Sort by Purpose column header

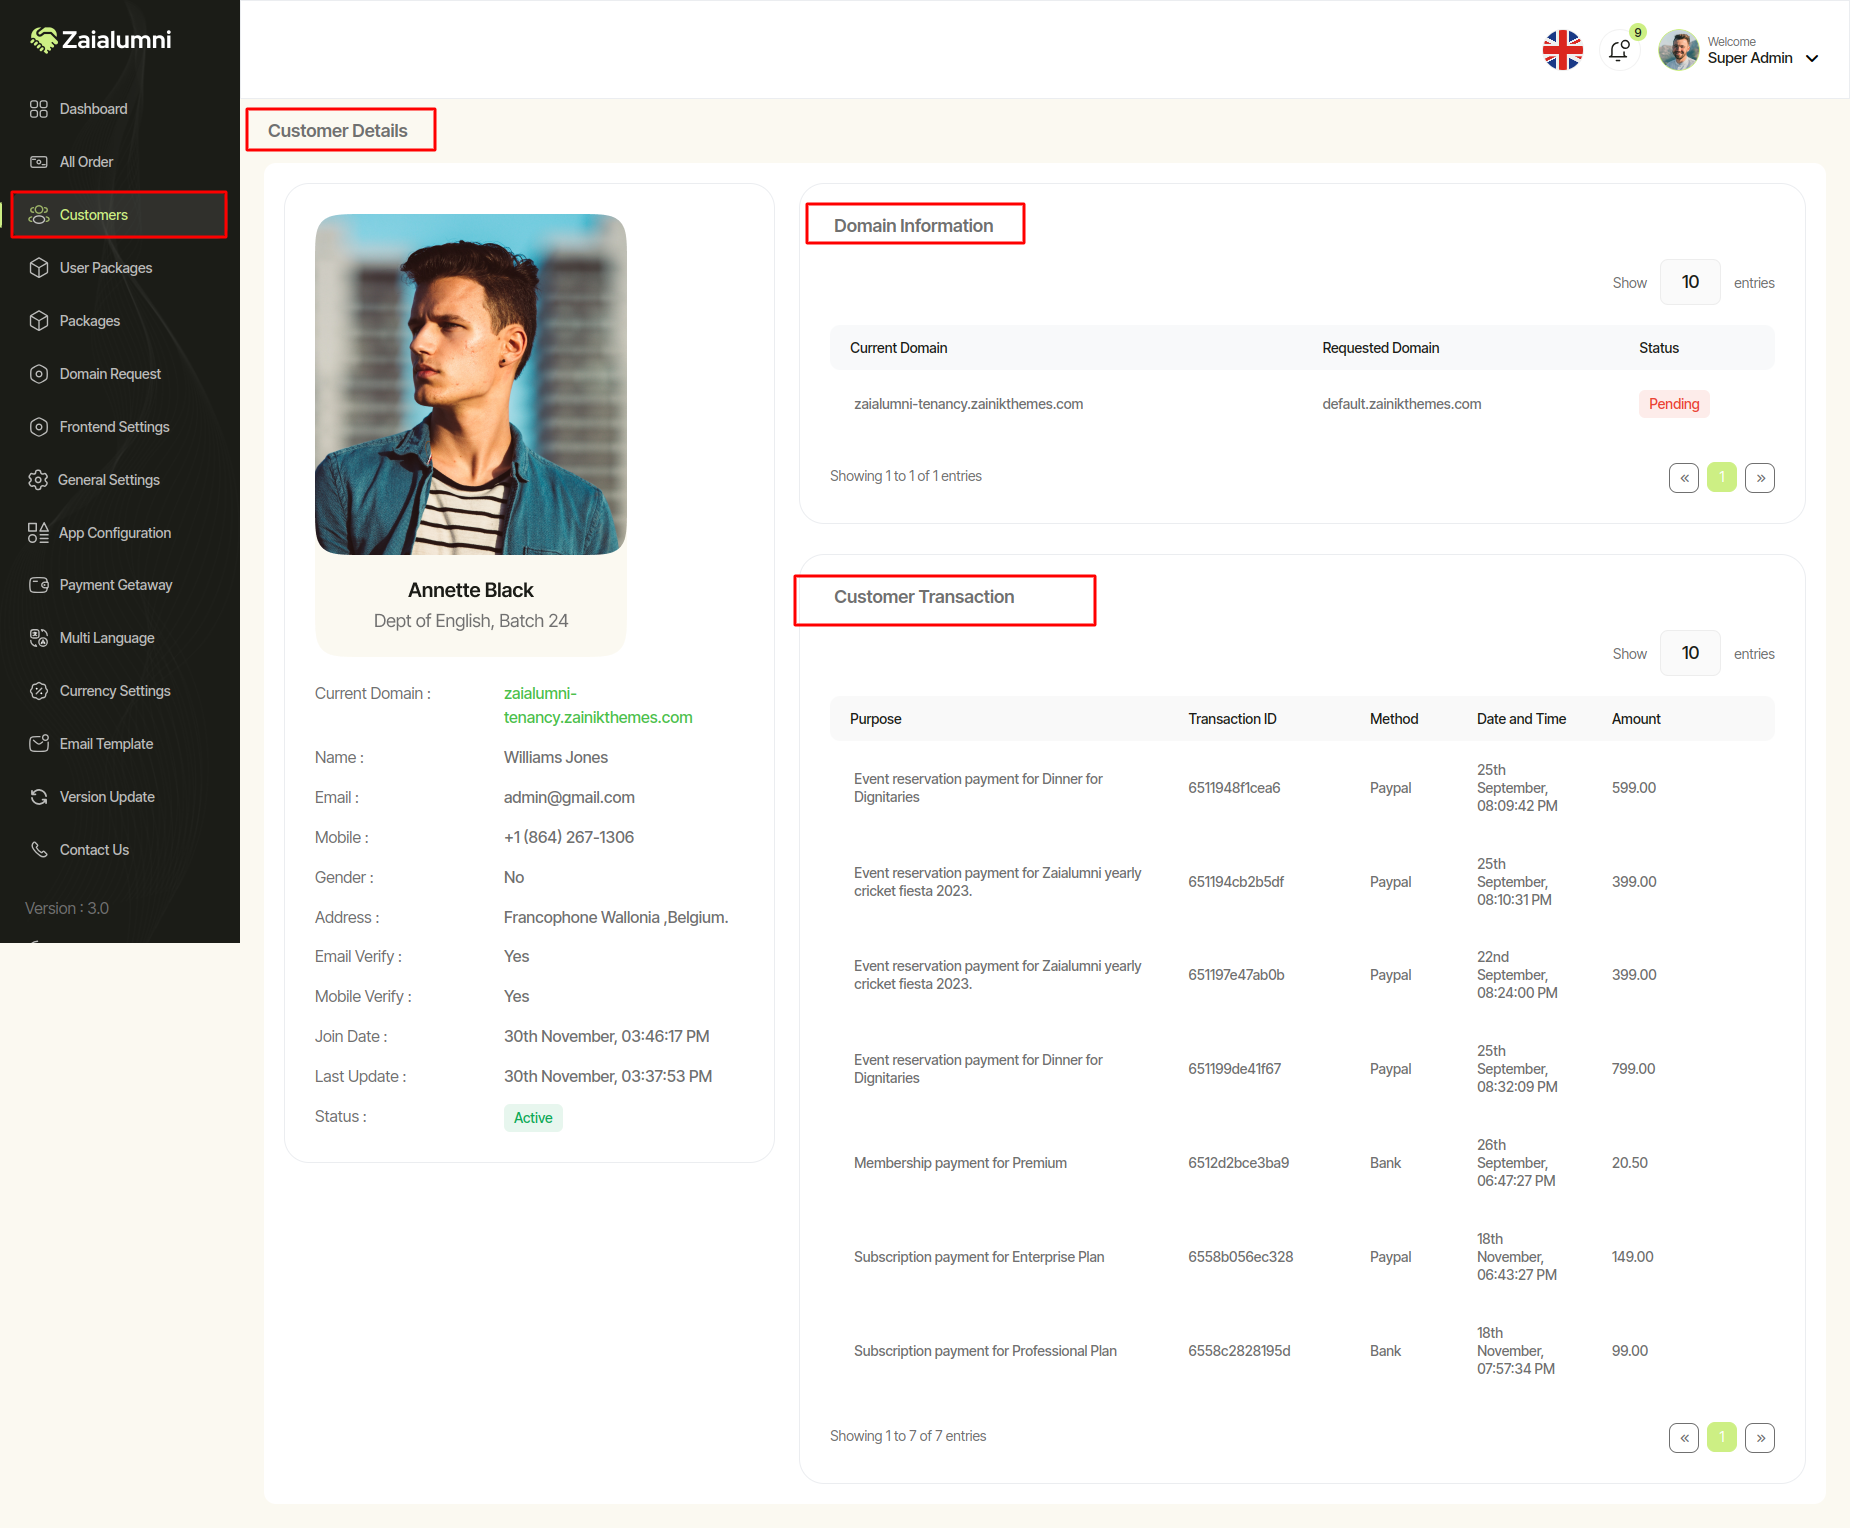pos(875,719)
